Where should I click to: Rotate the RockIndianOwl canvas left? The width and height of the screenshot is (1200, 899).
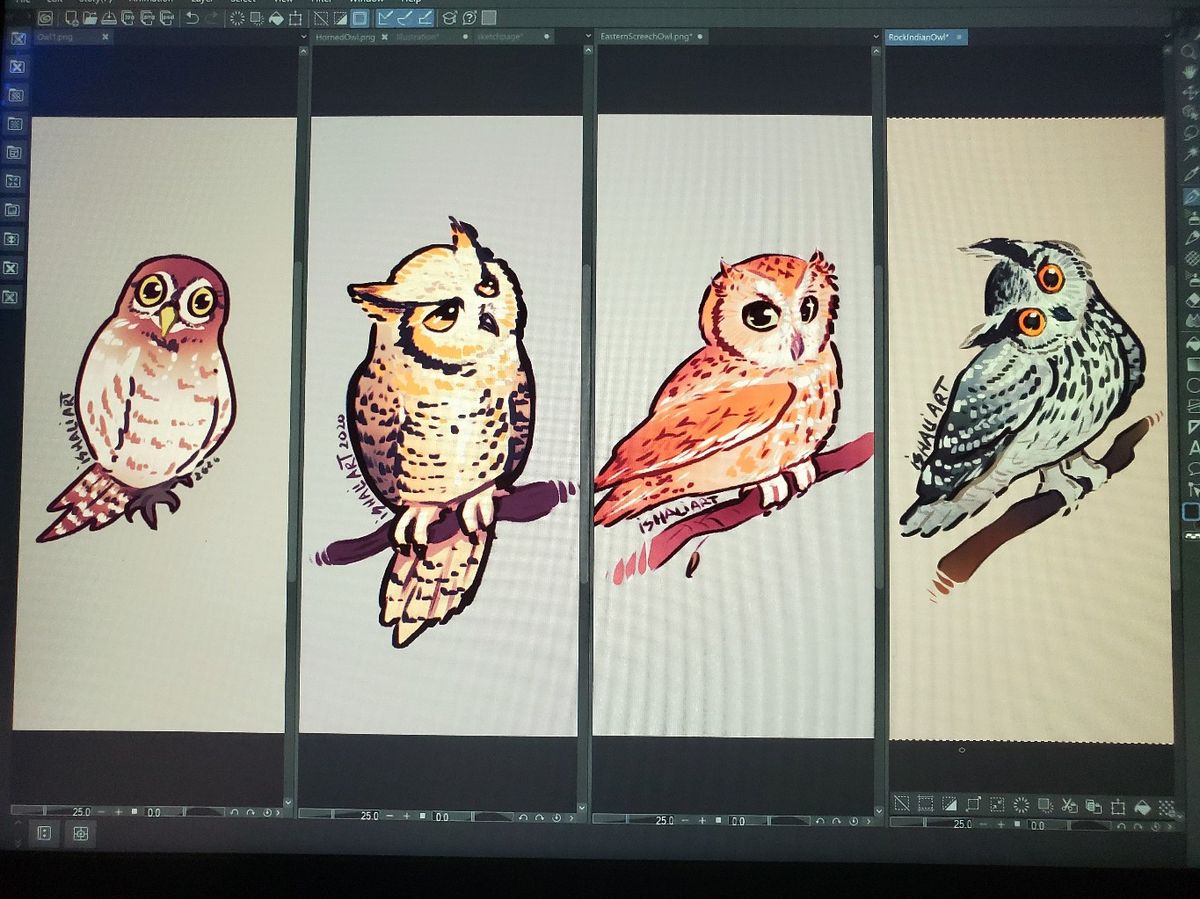click(1121, 825)
